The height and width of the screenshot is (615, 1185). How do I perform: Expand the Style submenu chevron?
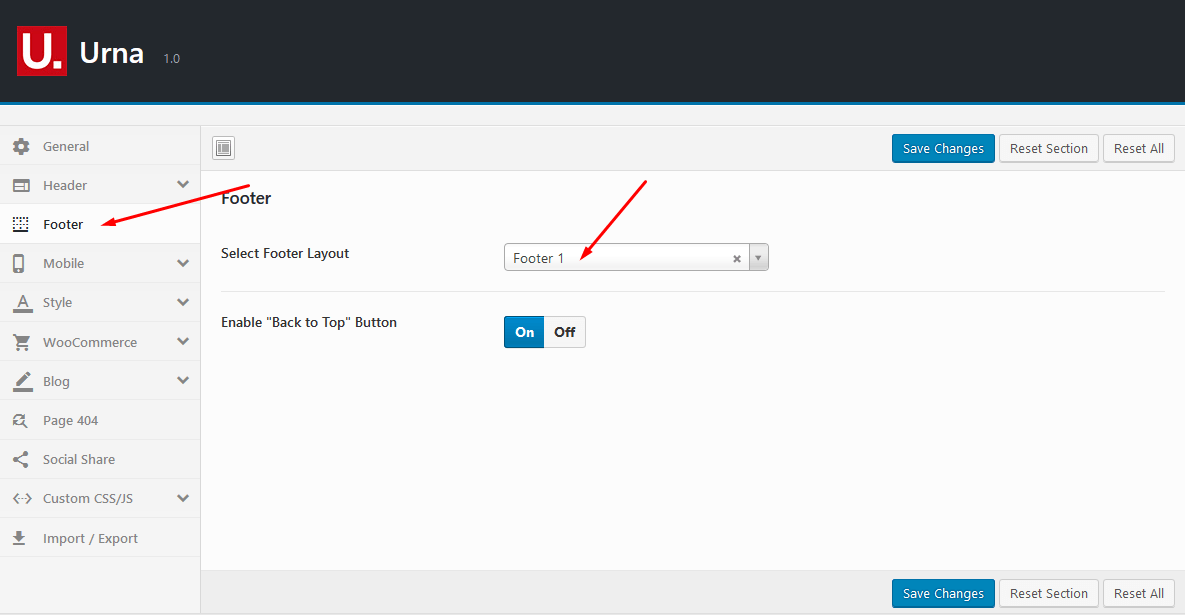point(183,302)
